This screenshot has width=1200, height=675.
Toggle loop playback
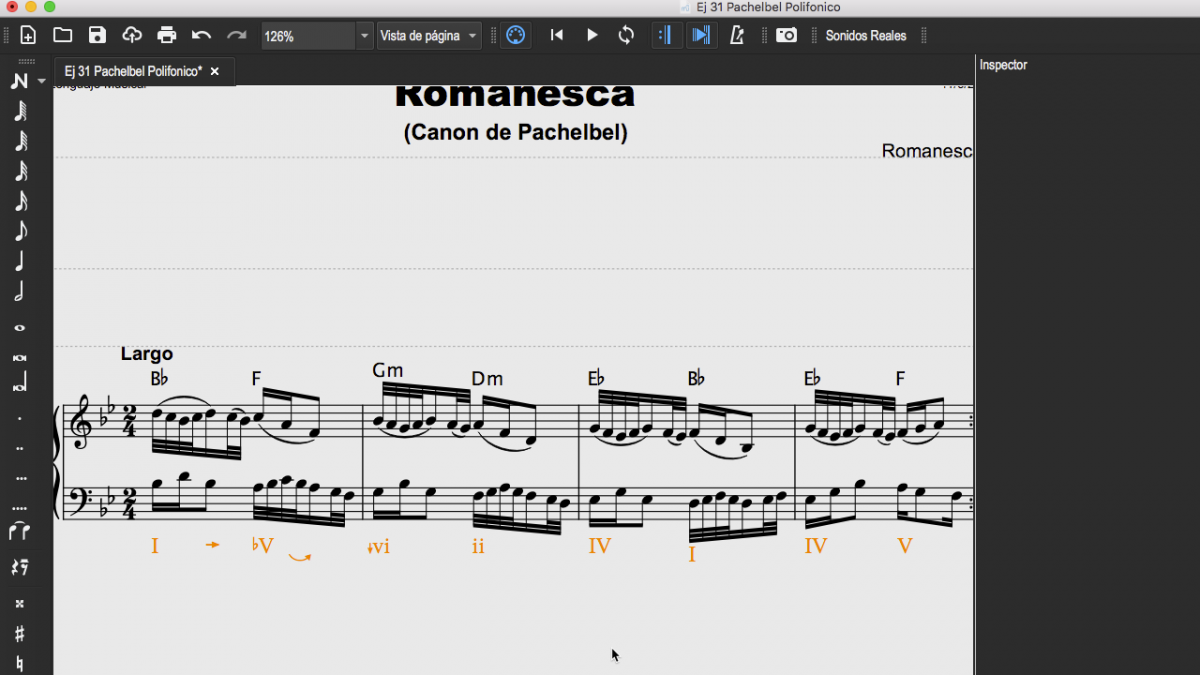(626, 36)
